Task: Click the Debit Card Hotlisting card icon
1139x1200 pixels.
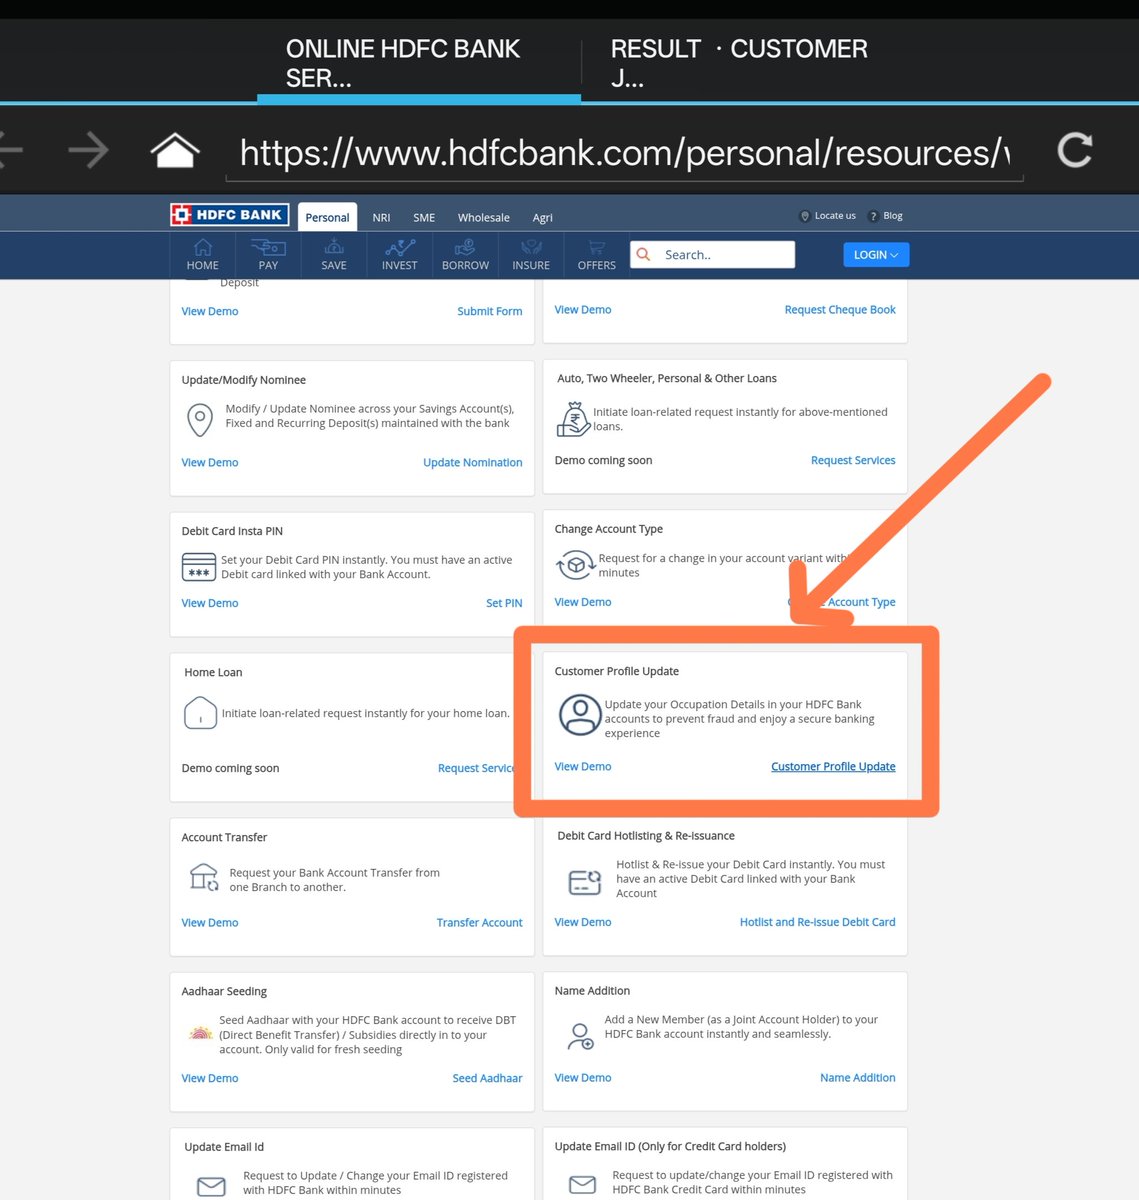Action: coord(585,882)
